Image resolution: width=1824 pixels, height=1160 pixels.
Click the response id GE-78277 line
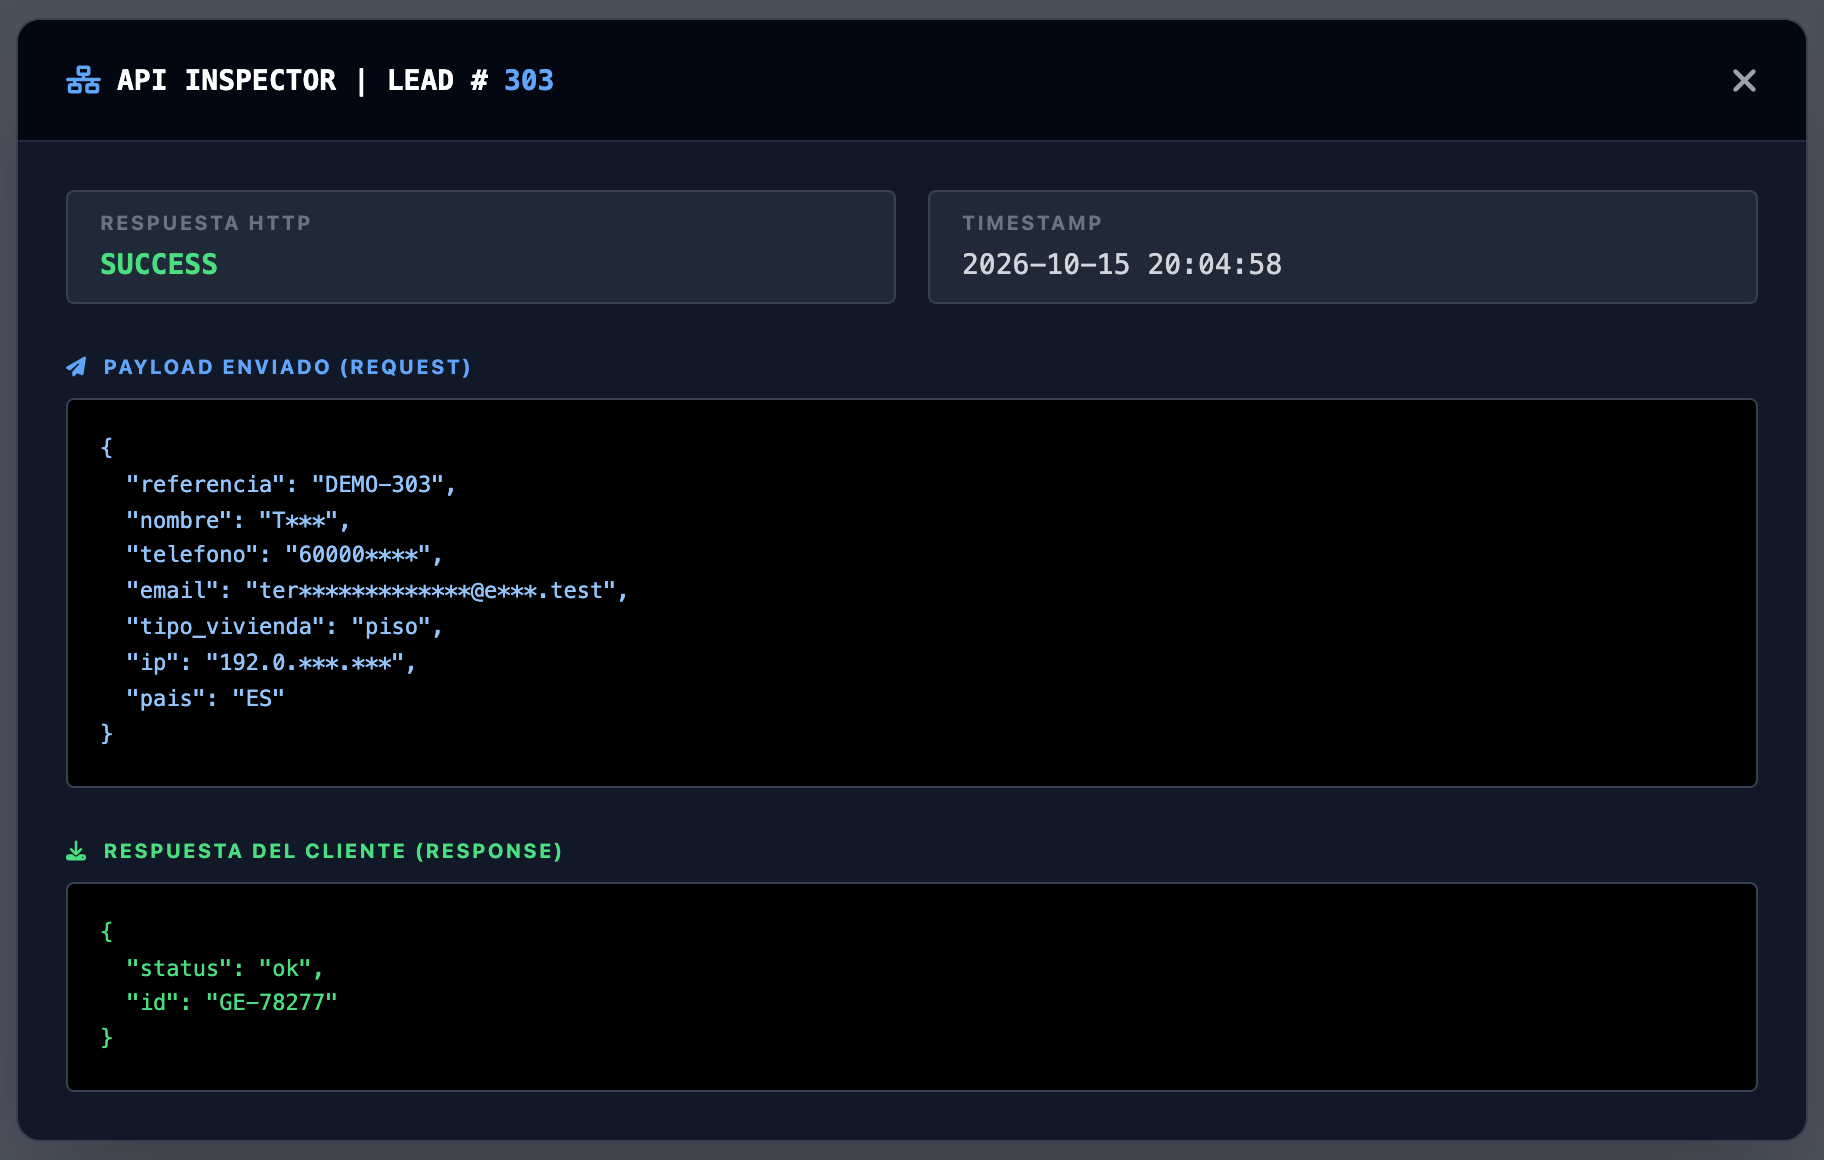[x=232, y=1003]
